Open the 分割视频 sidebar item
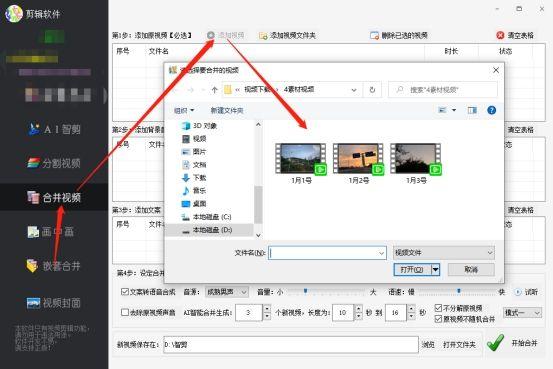 (54, 163)
